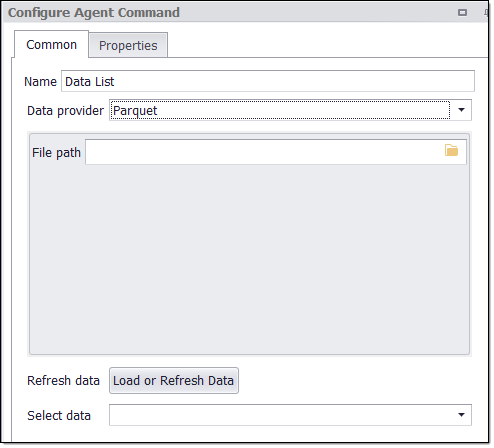Click the Data provider label
The width and height of the screenshot is (494, 448).
point(66,111)
